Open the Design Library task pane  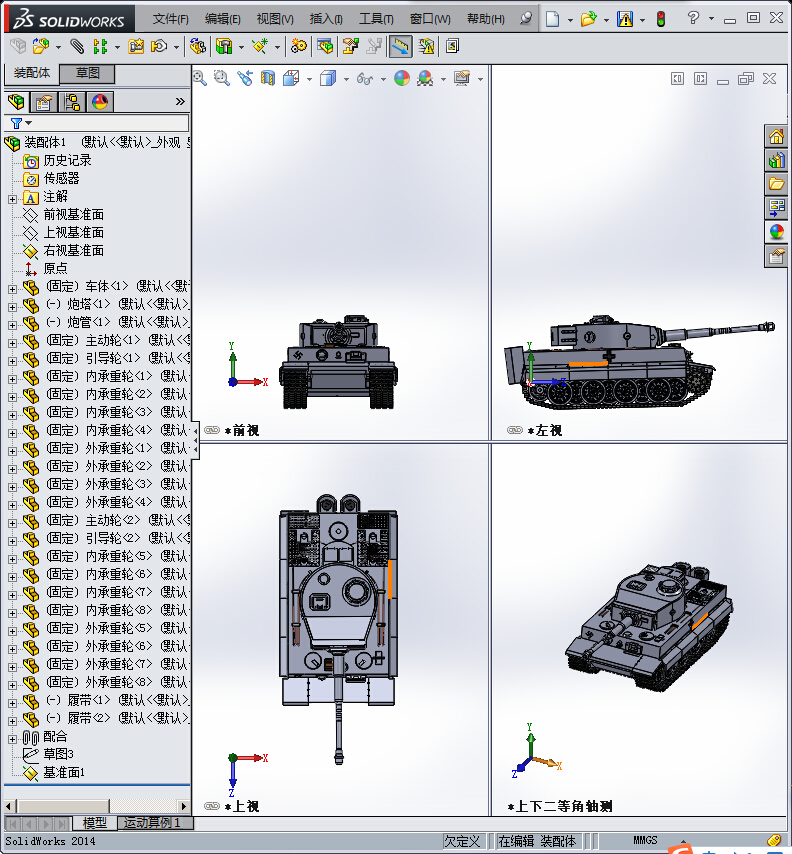point(776,160)
